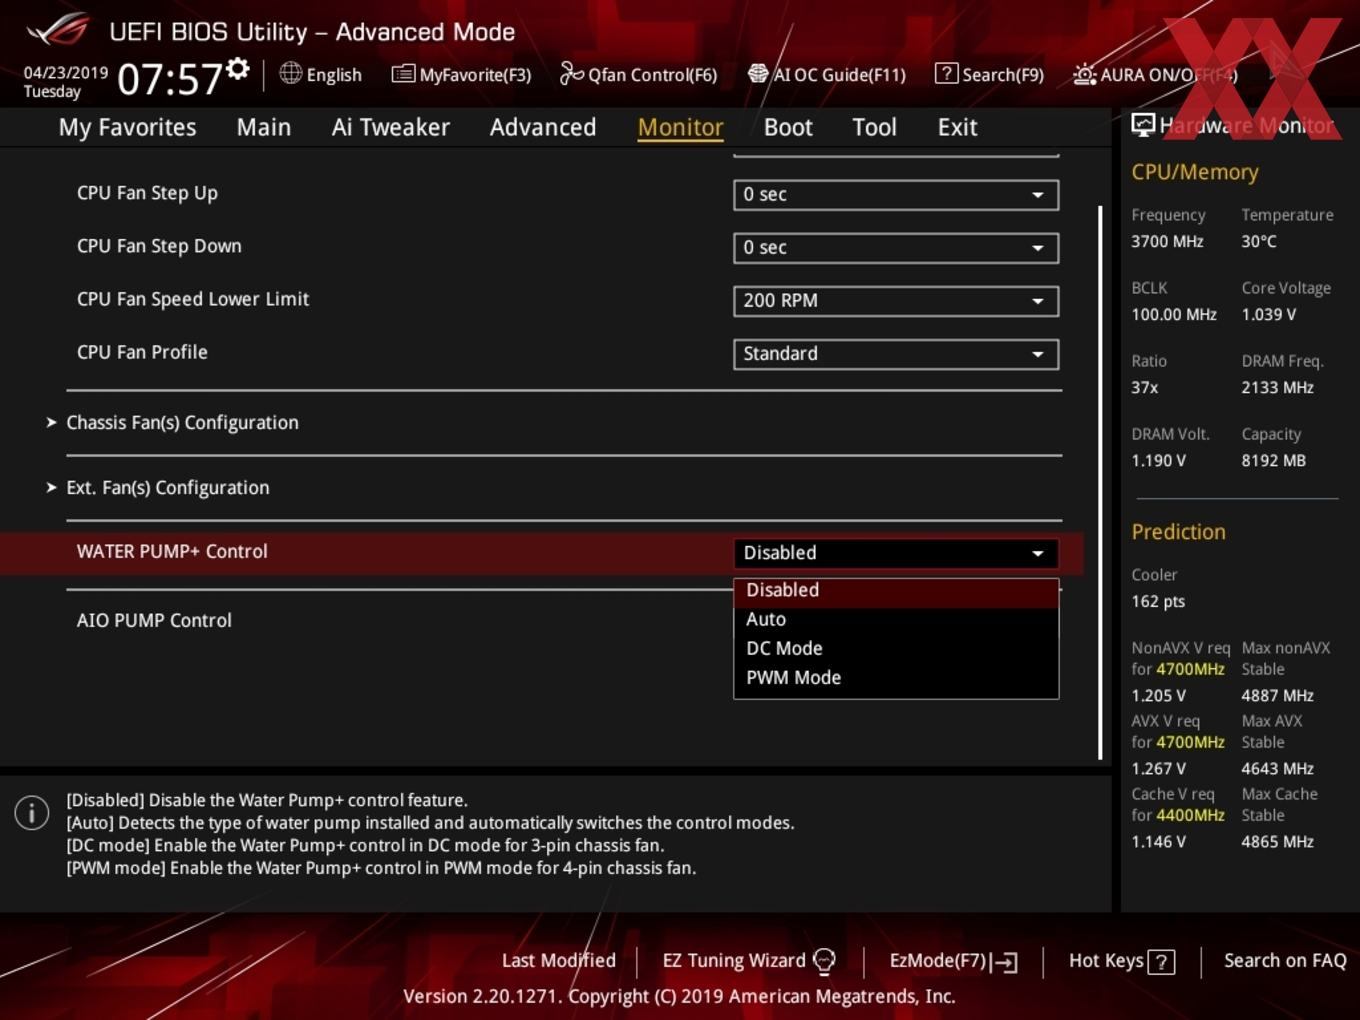
Task: Toggle AURA ON/OFF lighting icon
Action: 1084,74
